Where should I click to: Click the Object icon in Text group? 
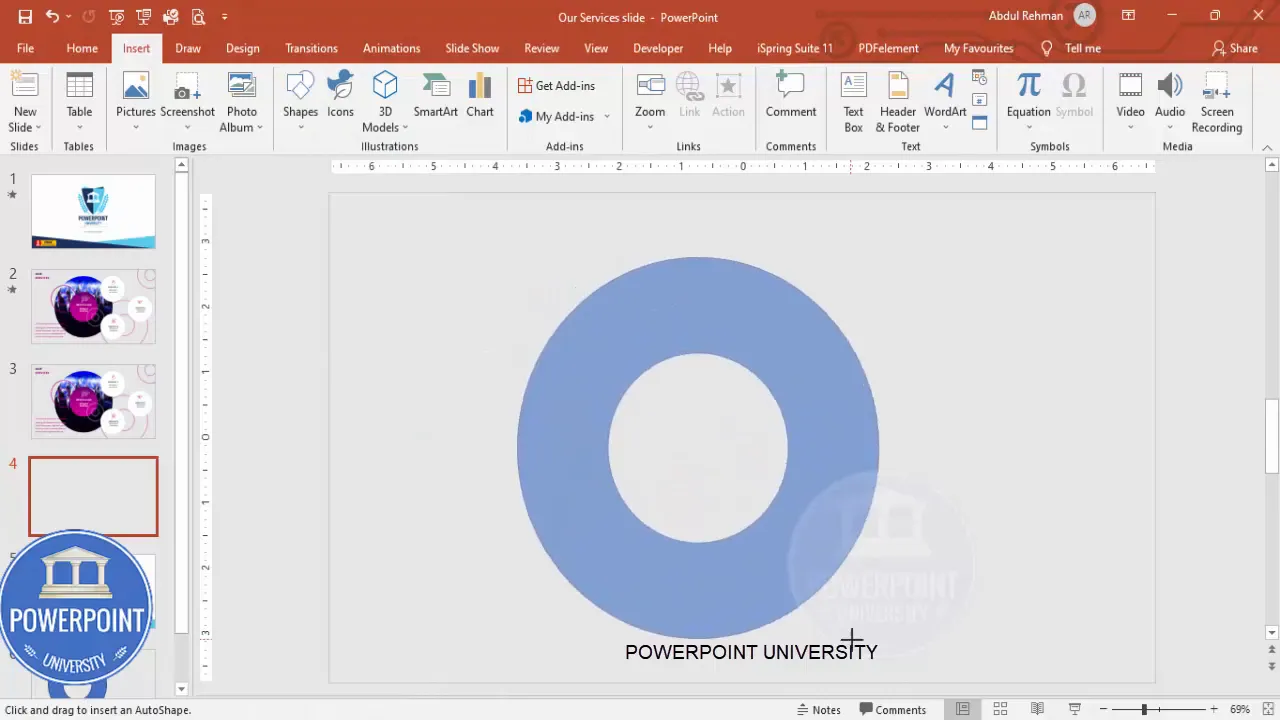[x=979, y=124]
